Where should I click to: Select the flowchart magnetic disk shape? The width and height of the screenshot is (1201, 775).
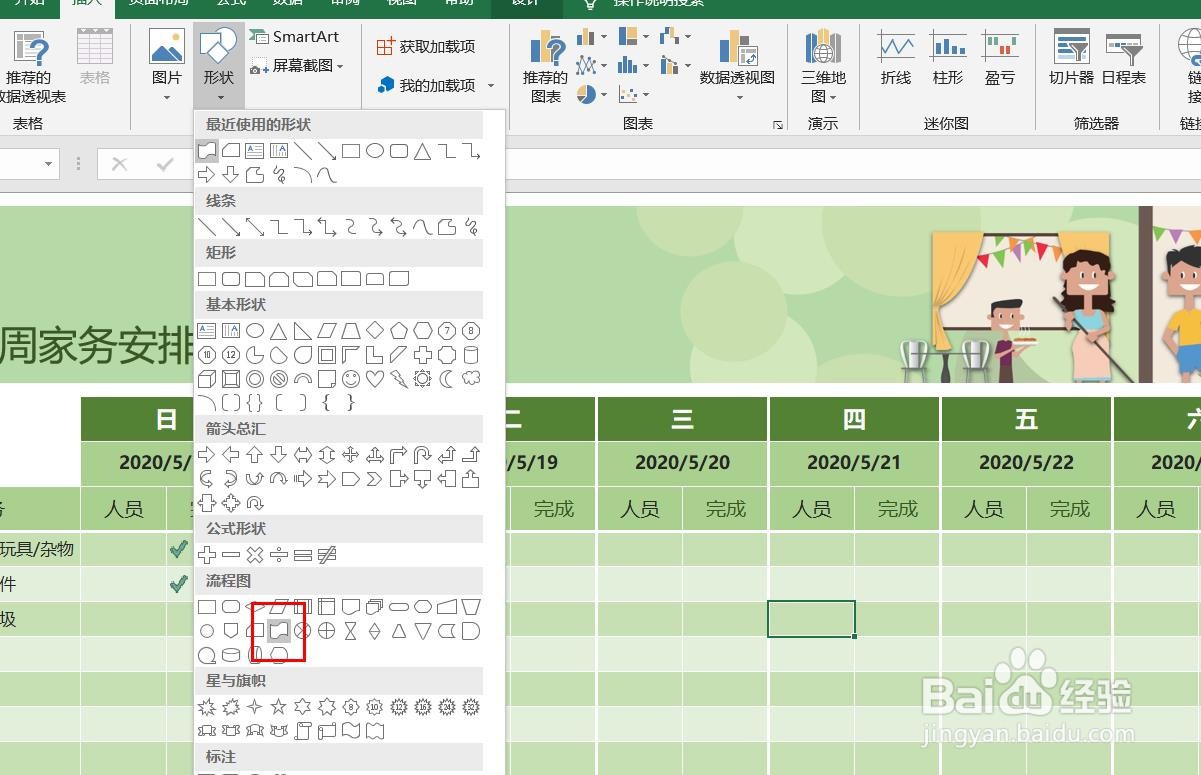[231, 656]
